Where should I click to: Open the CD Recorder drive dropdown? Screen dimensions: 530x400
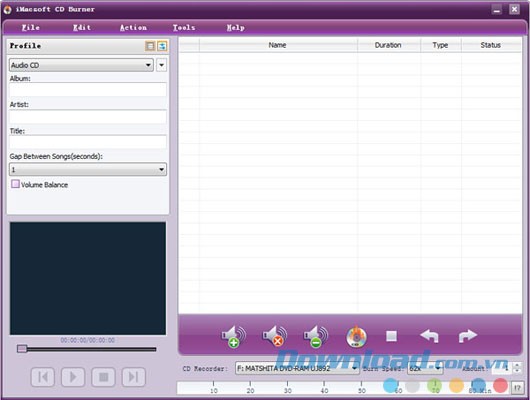tap(297, 368)
